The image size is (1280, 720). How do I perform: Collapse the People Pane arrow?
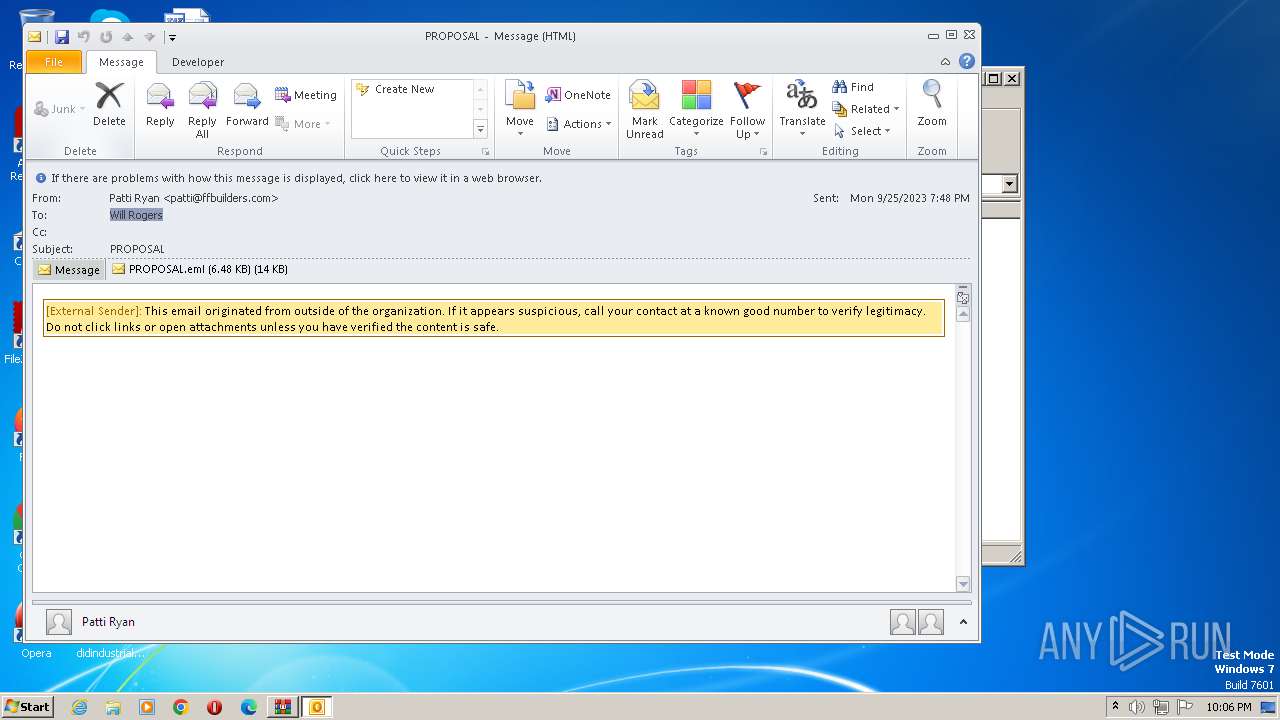coord(963,622)
